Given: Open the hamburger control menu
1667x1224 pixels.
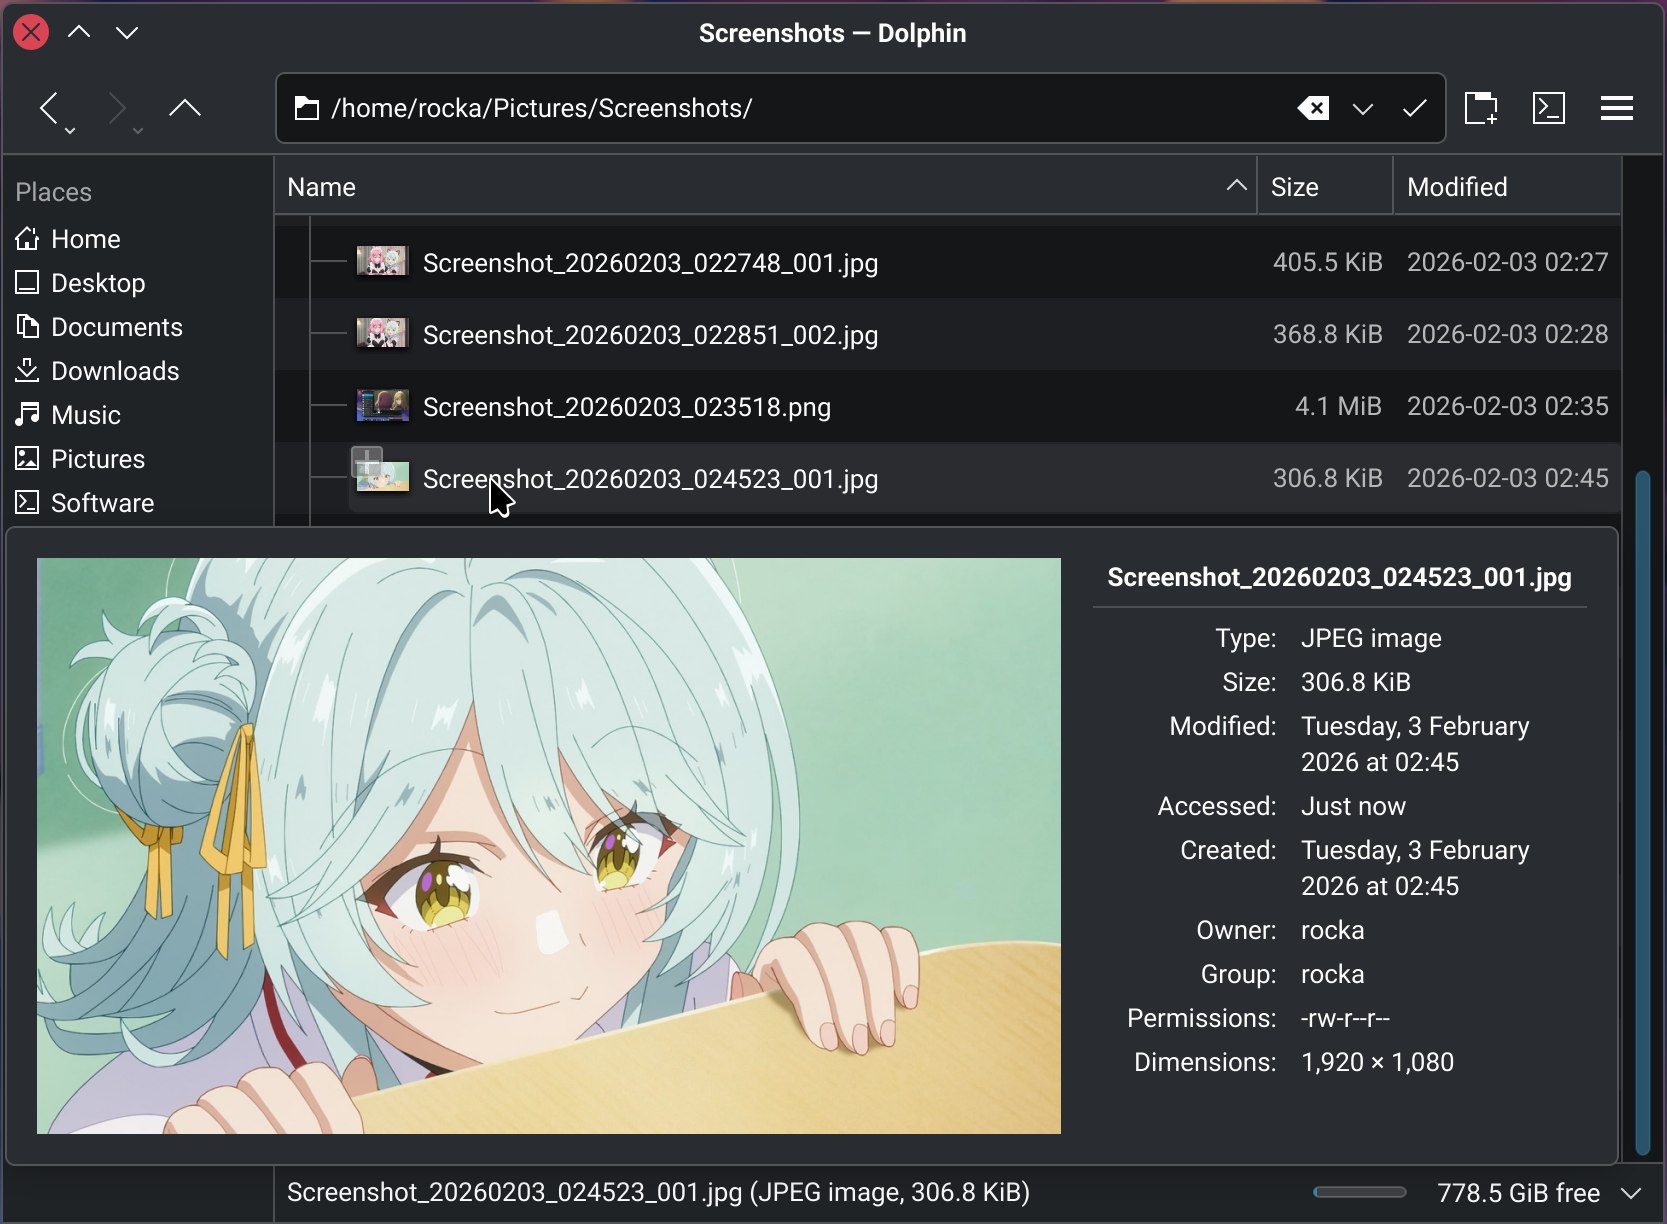Looking at the screenshot, I should click(1617, 108).
